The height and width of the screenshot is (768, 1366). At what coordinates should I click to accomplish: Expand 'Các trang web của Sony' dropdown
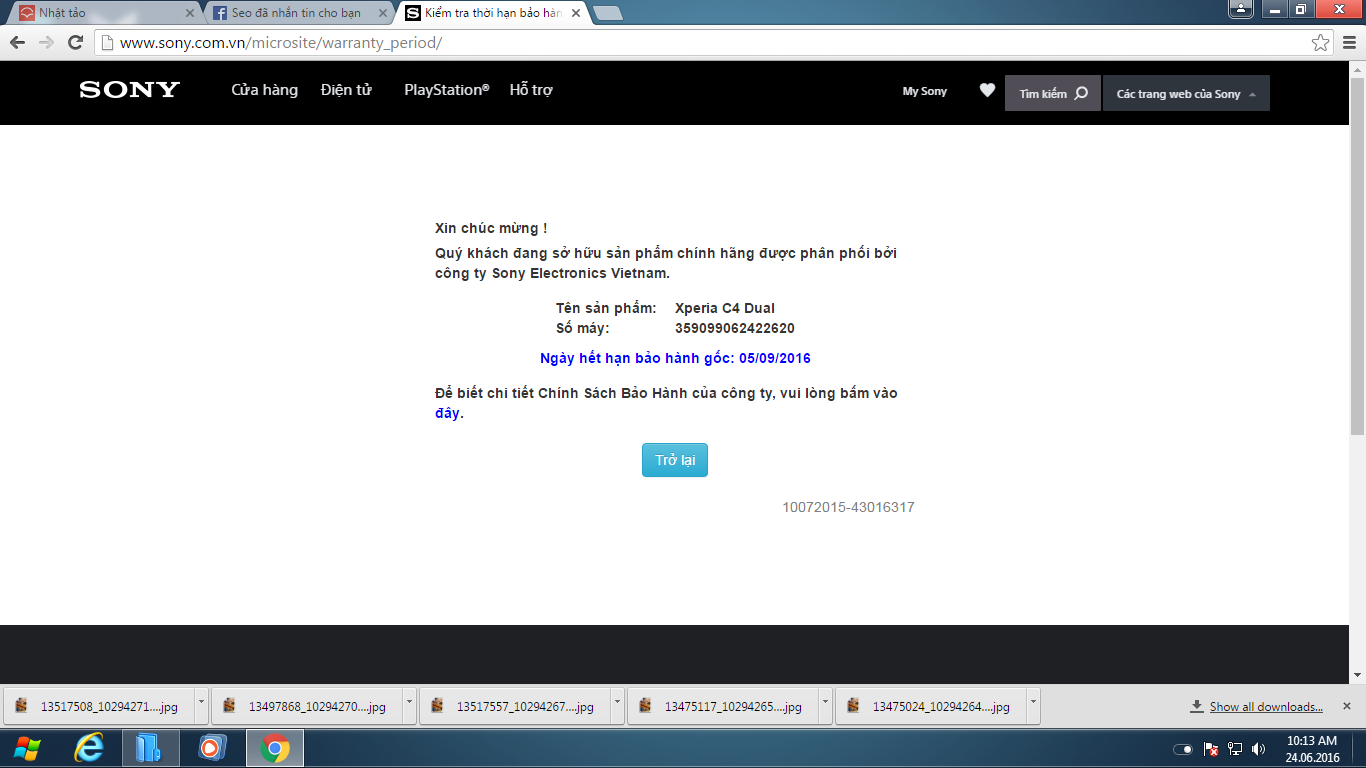1186,94
